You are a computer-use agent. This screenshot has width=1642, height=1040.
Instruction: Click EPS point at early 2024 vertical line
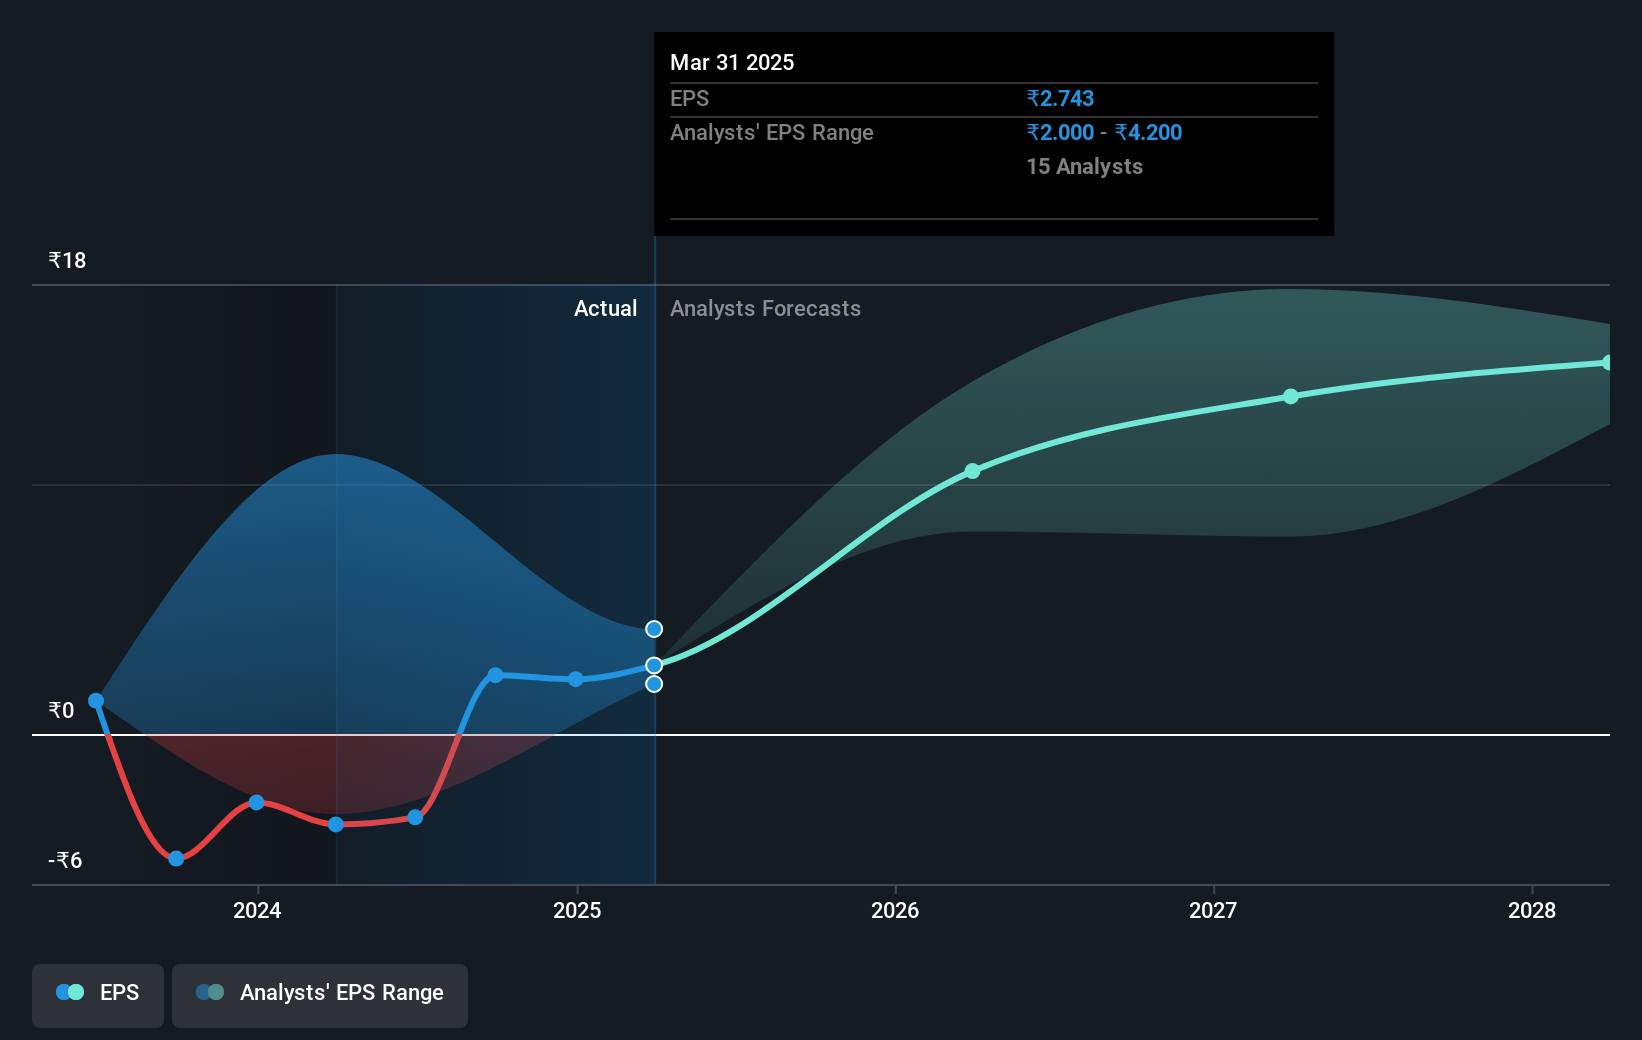[336, 824]
